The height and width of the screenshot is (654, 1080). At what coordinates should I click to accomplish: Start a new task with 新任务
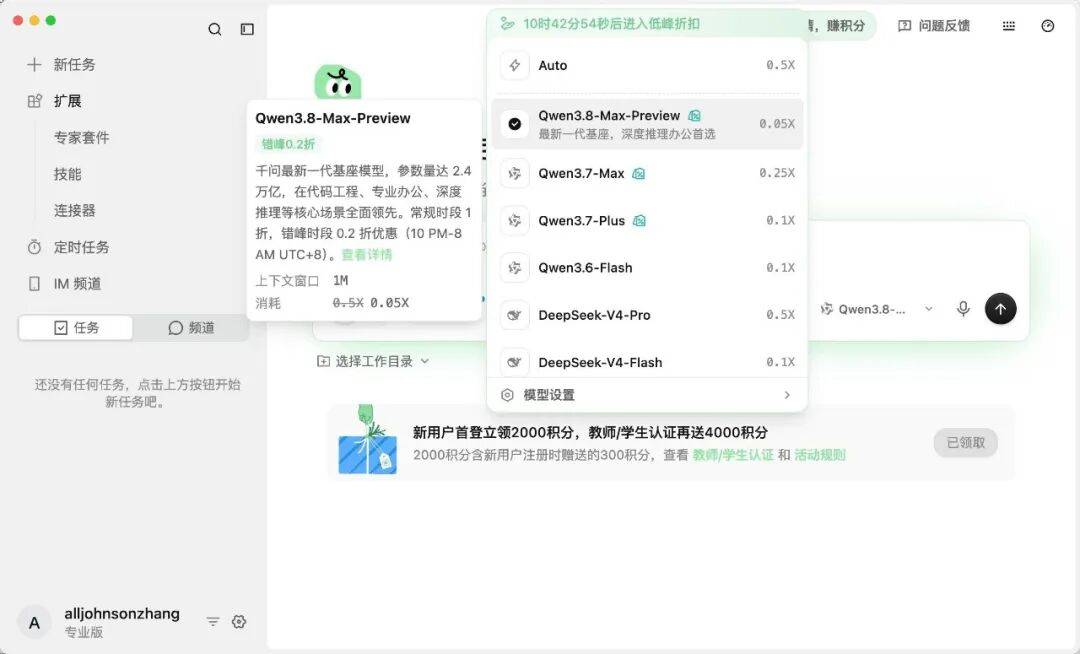(61, 65)
